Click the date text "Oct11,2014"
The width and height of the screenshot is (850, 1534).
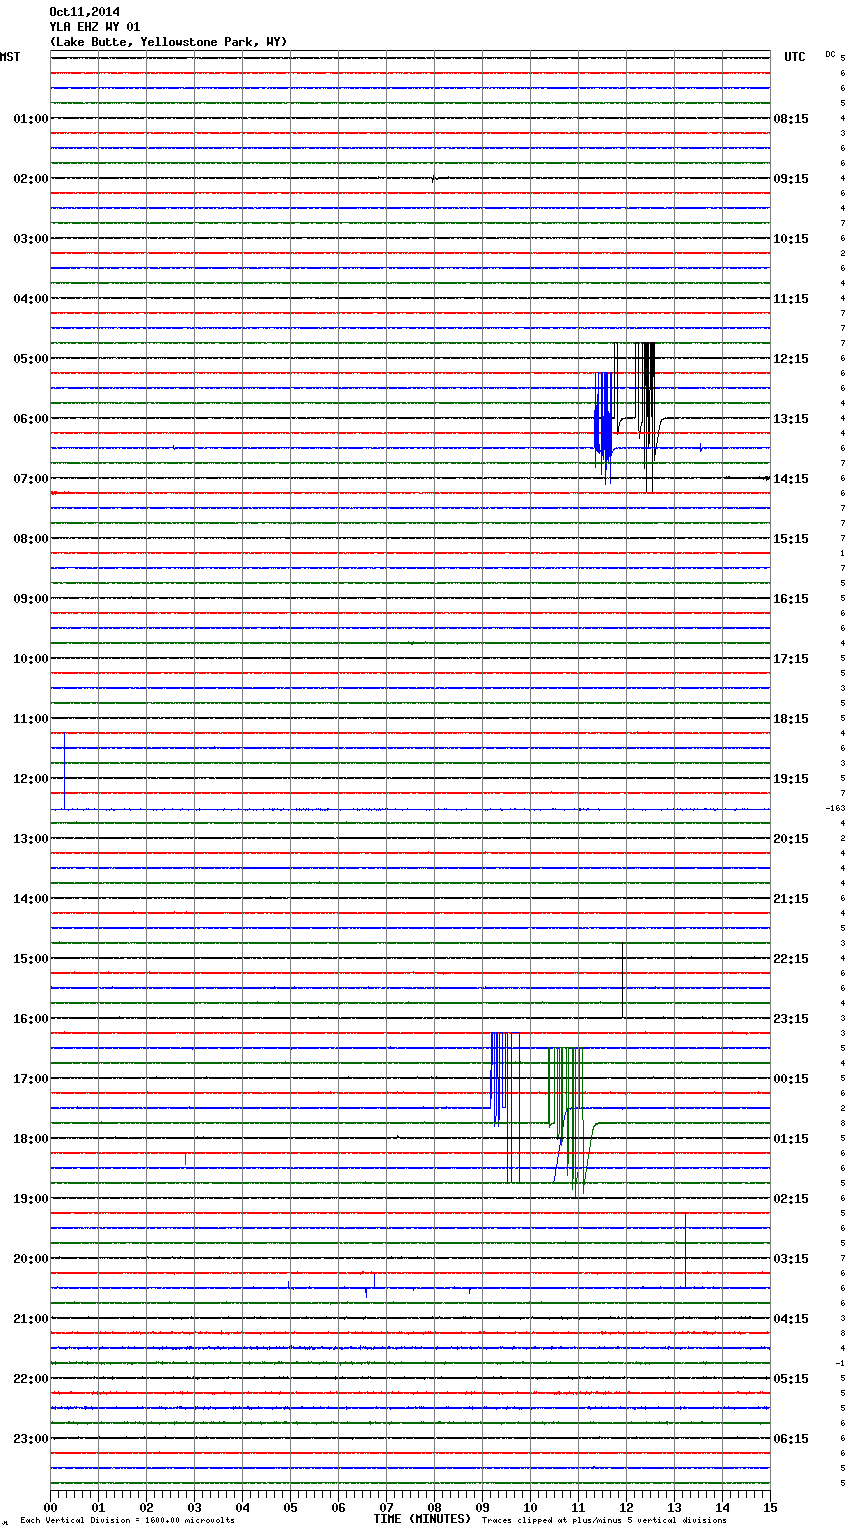(x=84, y=12)
